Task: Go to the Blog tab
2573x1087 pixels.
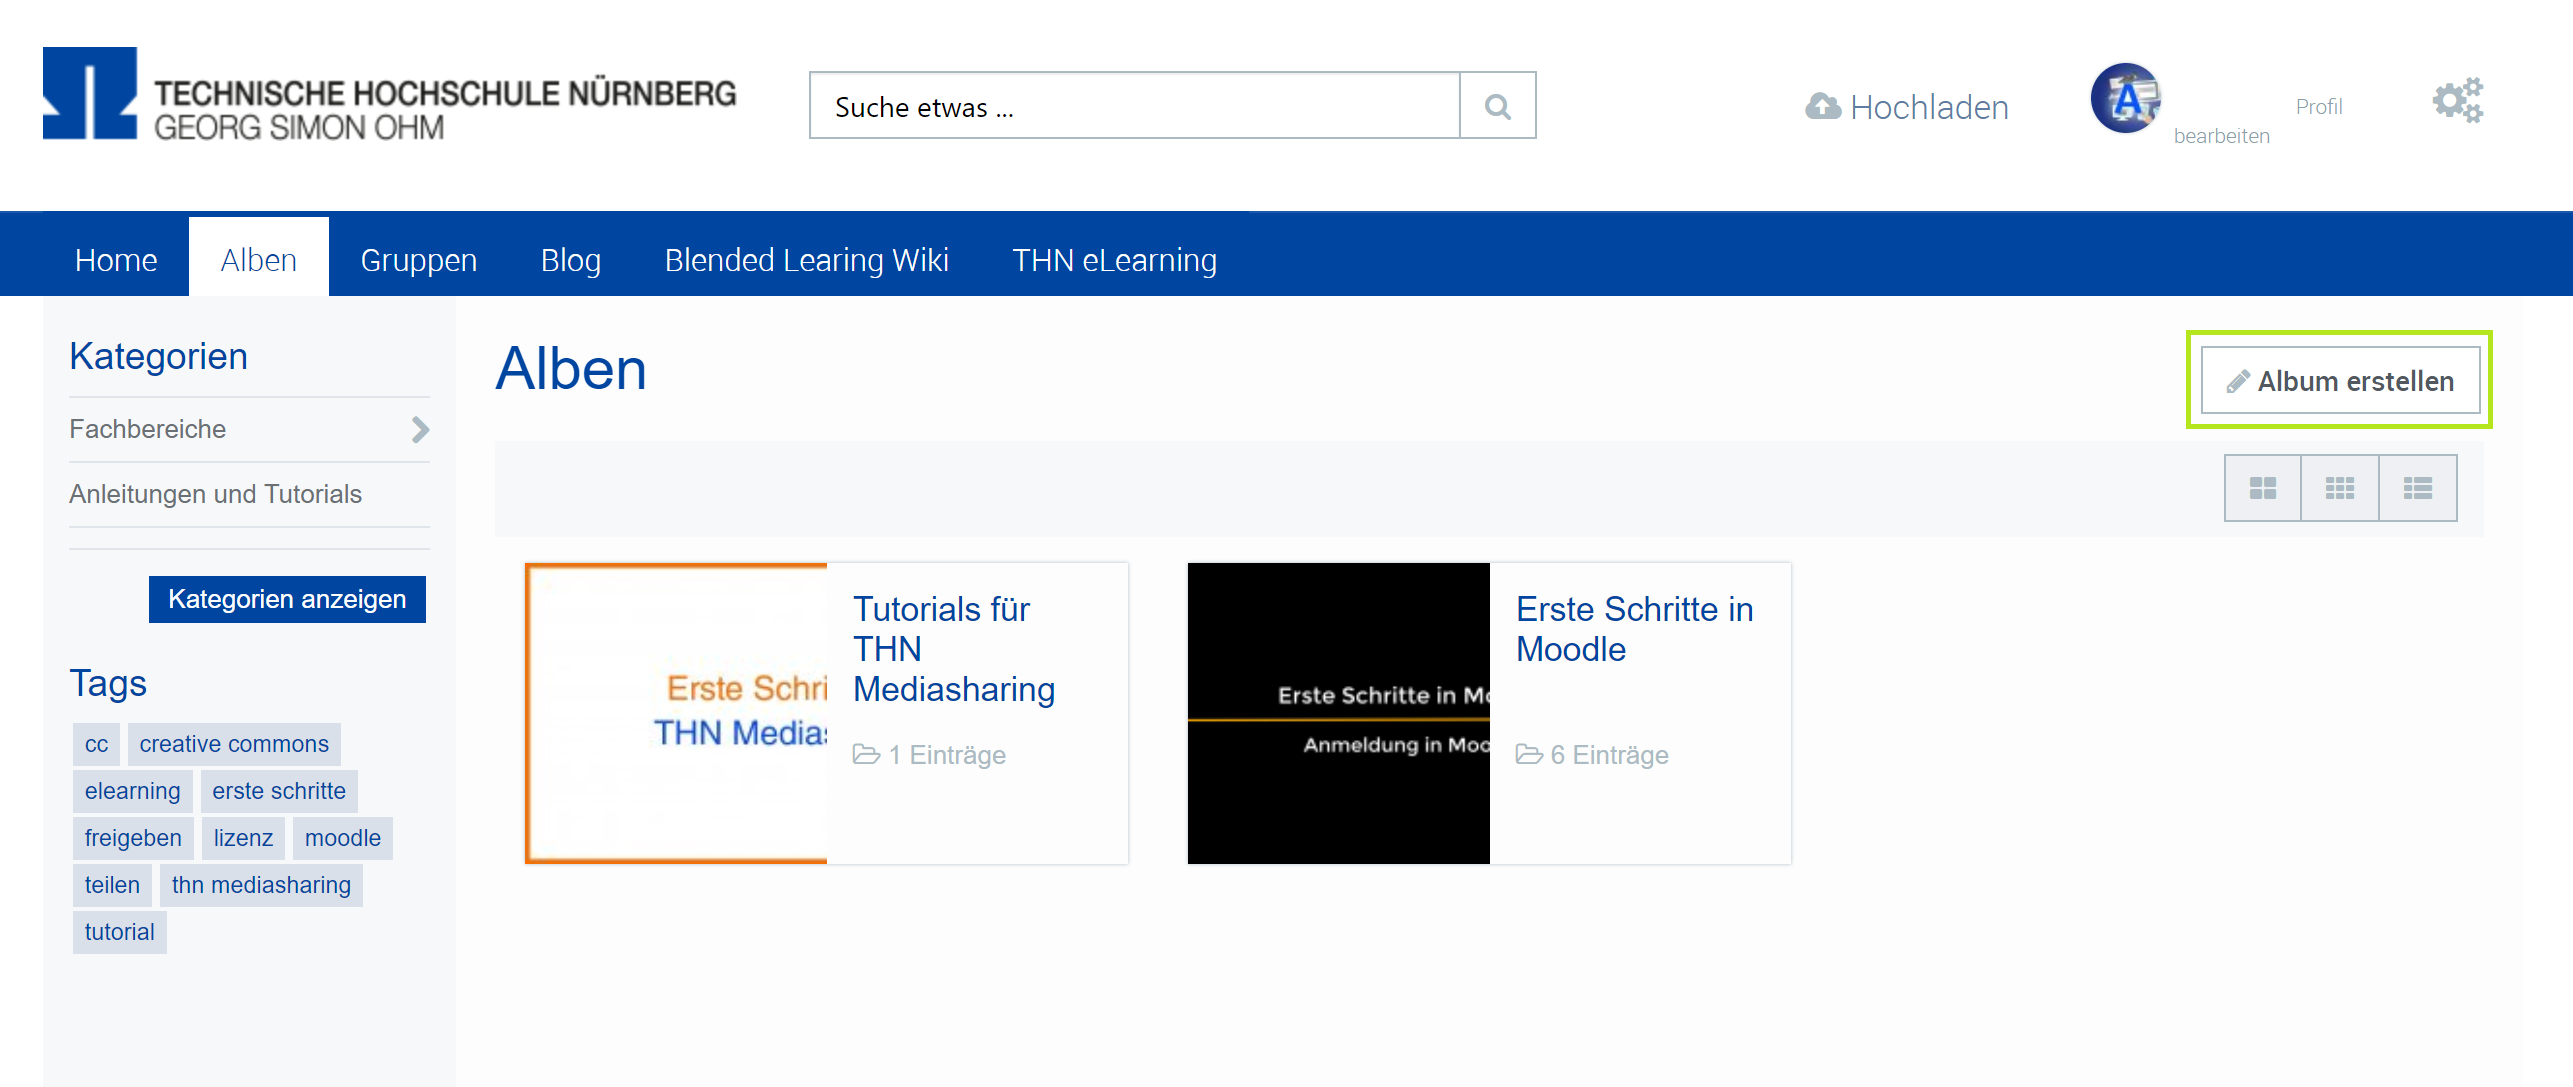Action: coord(570,260)
